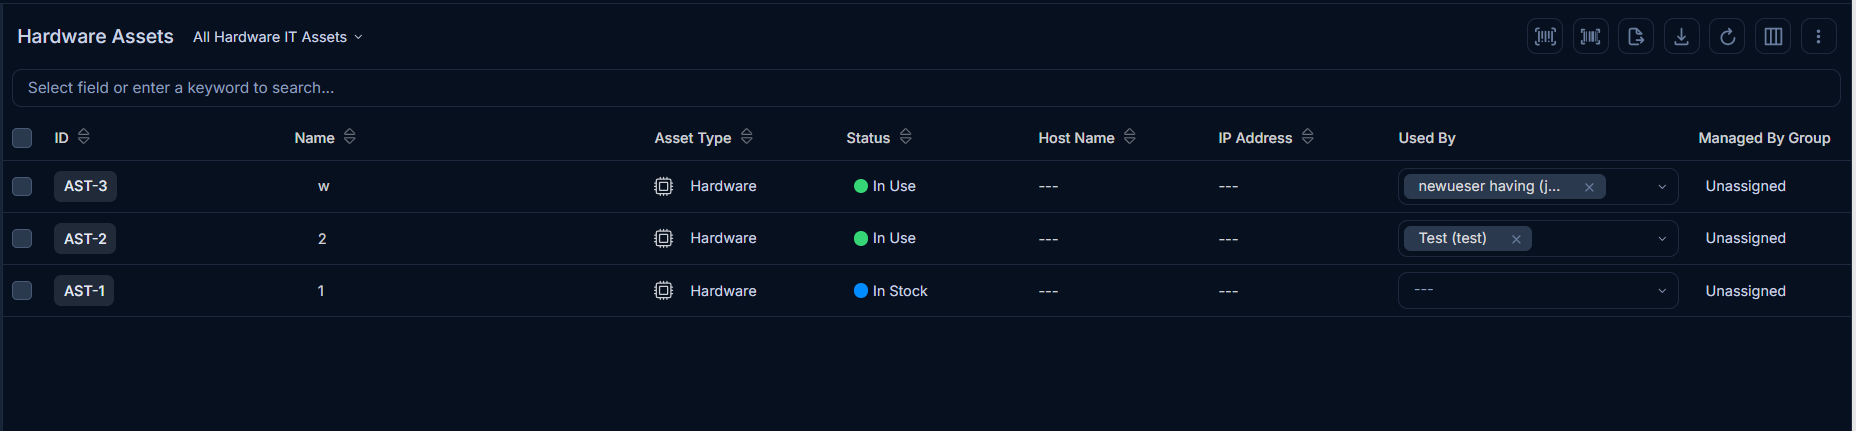Sort by Status column arrows
The width and height of the screenshot is (1856, 431).
(906, 137)
